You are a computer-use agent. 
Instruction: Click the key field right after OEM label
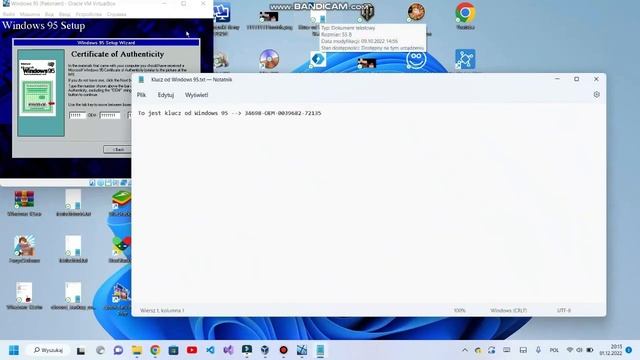(110, 116)
